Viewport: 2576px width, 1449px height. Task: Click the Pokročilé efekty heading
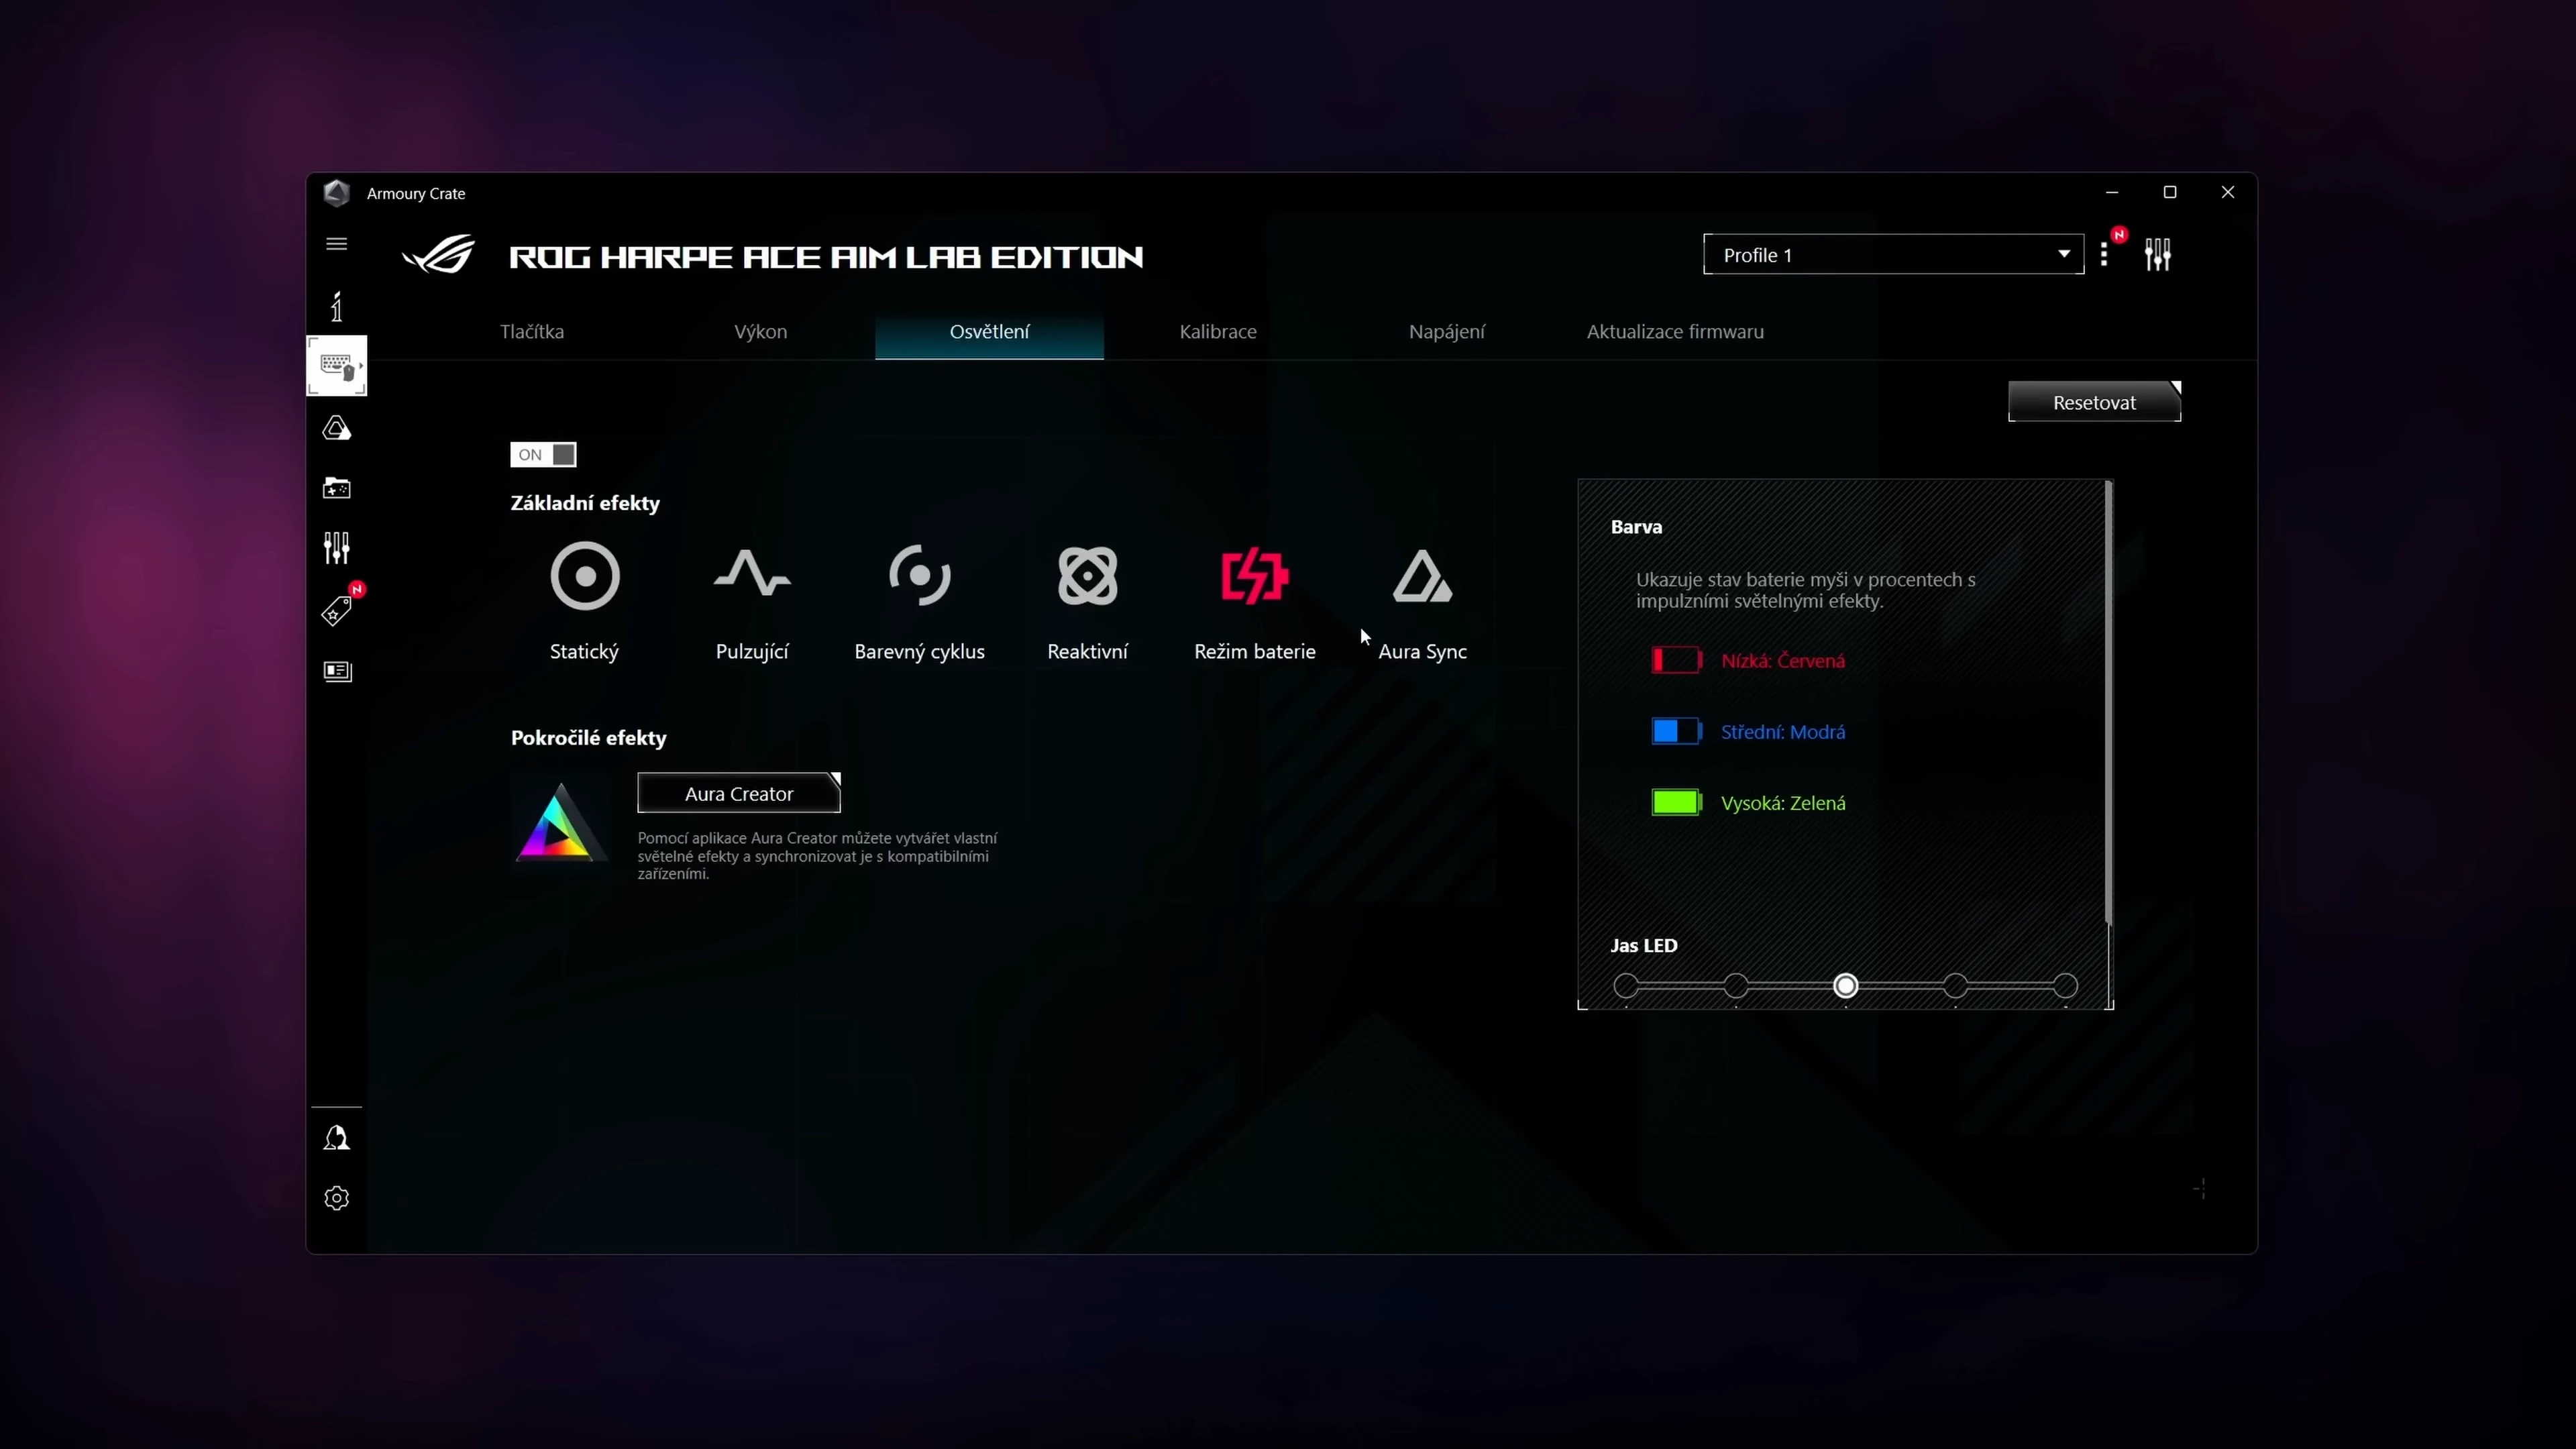click(x=588, y=738)
